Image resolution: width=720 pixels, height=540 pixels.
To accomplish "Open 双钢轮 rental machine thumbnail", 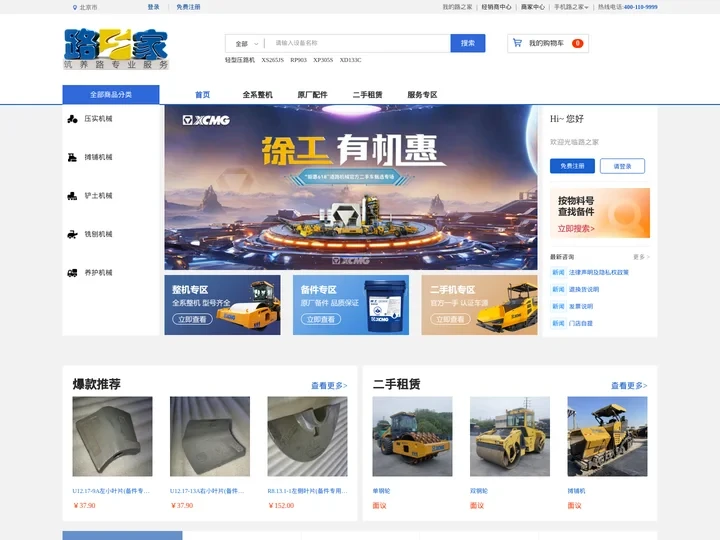I will click(510, 436).
